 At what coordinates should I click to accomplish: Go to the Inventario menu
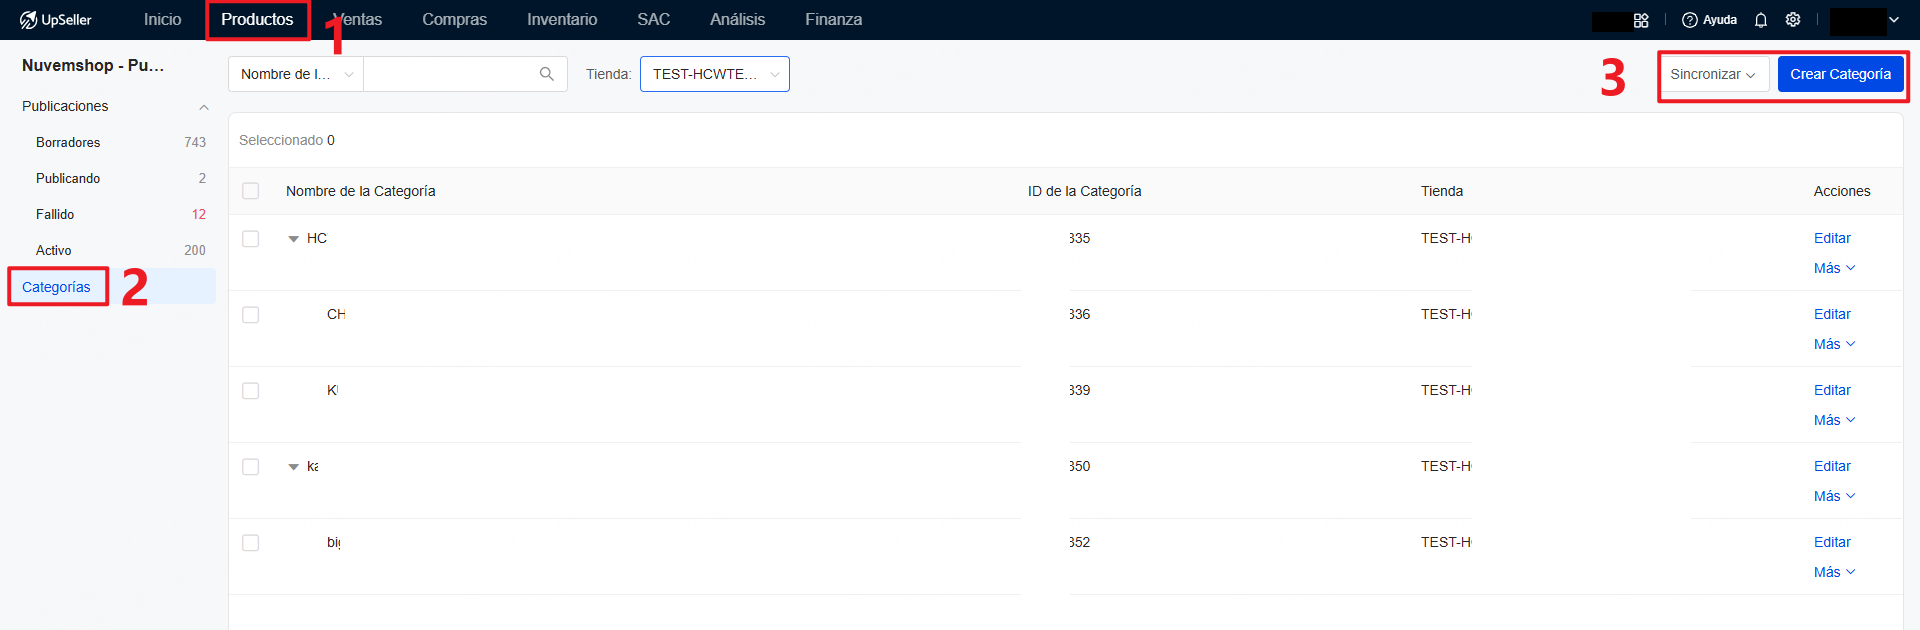(x=561, y=20)
